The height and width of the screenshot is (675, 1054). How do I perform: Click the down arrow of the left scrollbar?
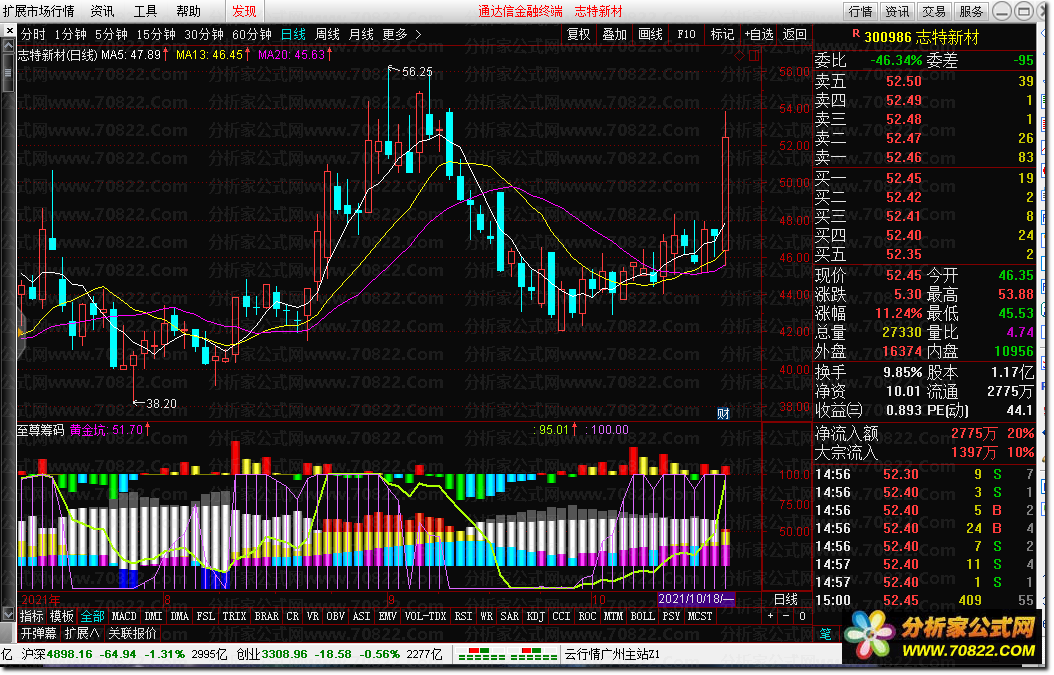point(8,614)
